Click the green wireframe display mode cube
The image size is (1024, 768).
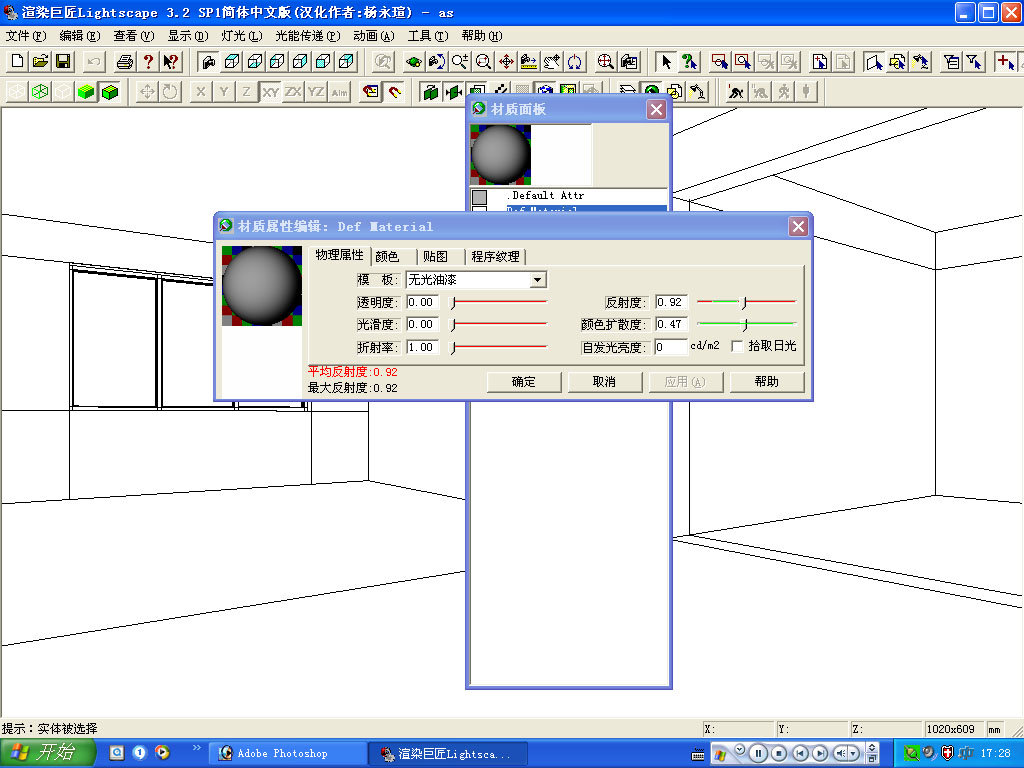coord(40,92)
